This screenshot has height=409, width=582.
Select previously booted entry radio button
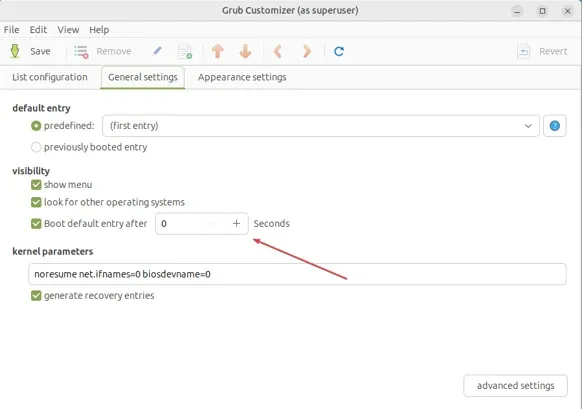pos(36,147)
